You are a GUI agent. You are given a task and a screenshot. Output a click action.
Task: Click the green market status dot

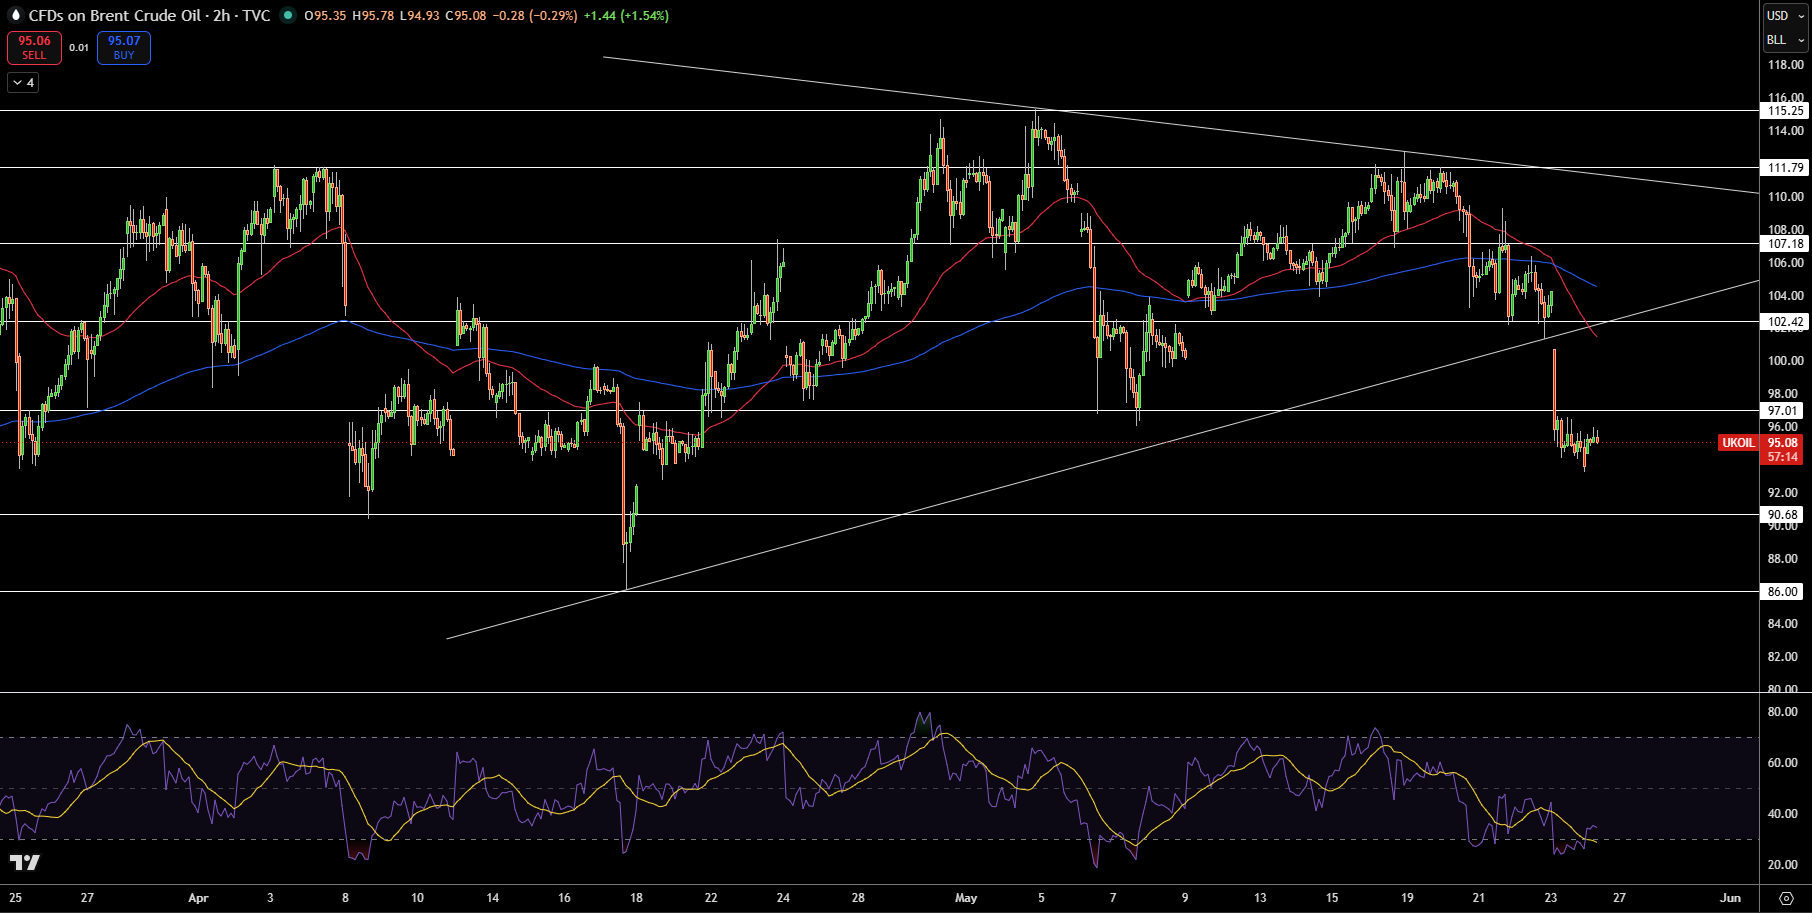tap(288, 15)
